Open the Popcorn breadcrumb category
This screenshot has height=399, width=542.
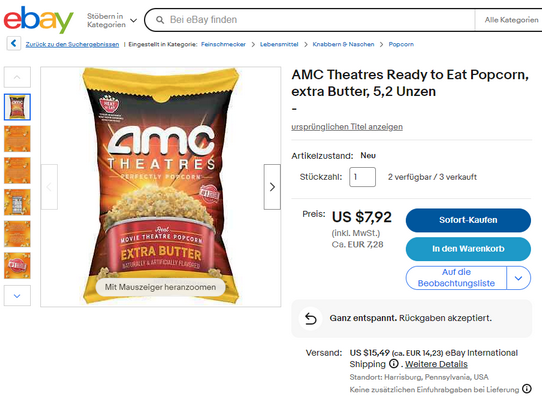pos(401,44)
